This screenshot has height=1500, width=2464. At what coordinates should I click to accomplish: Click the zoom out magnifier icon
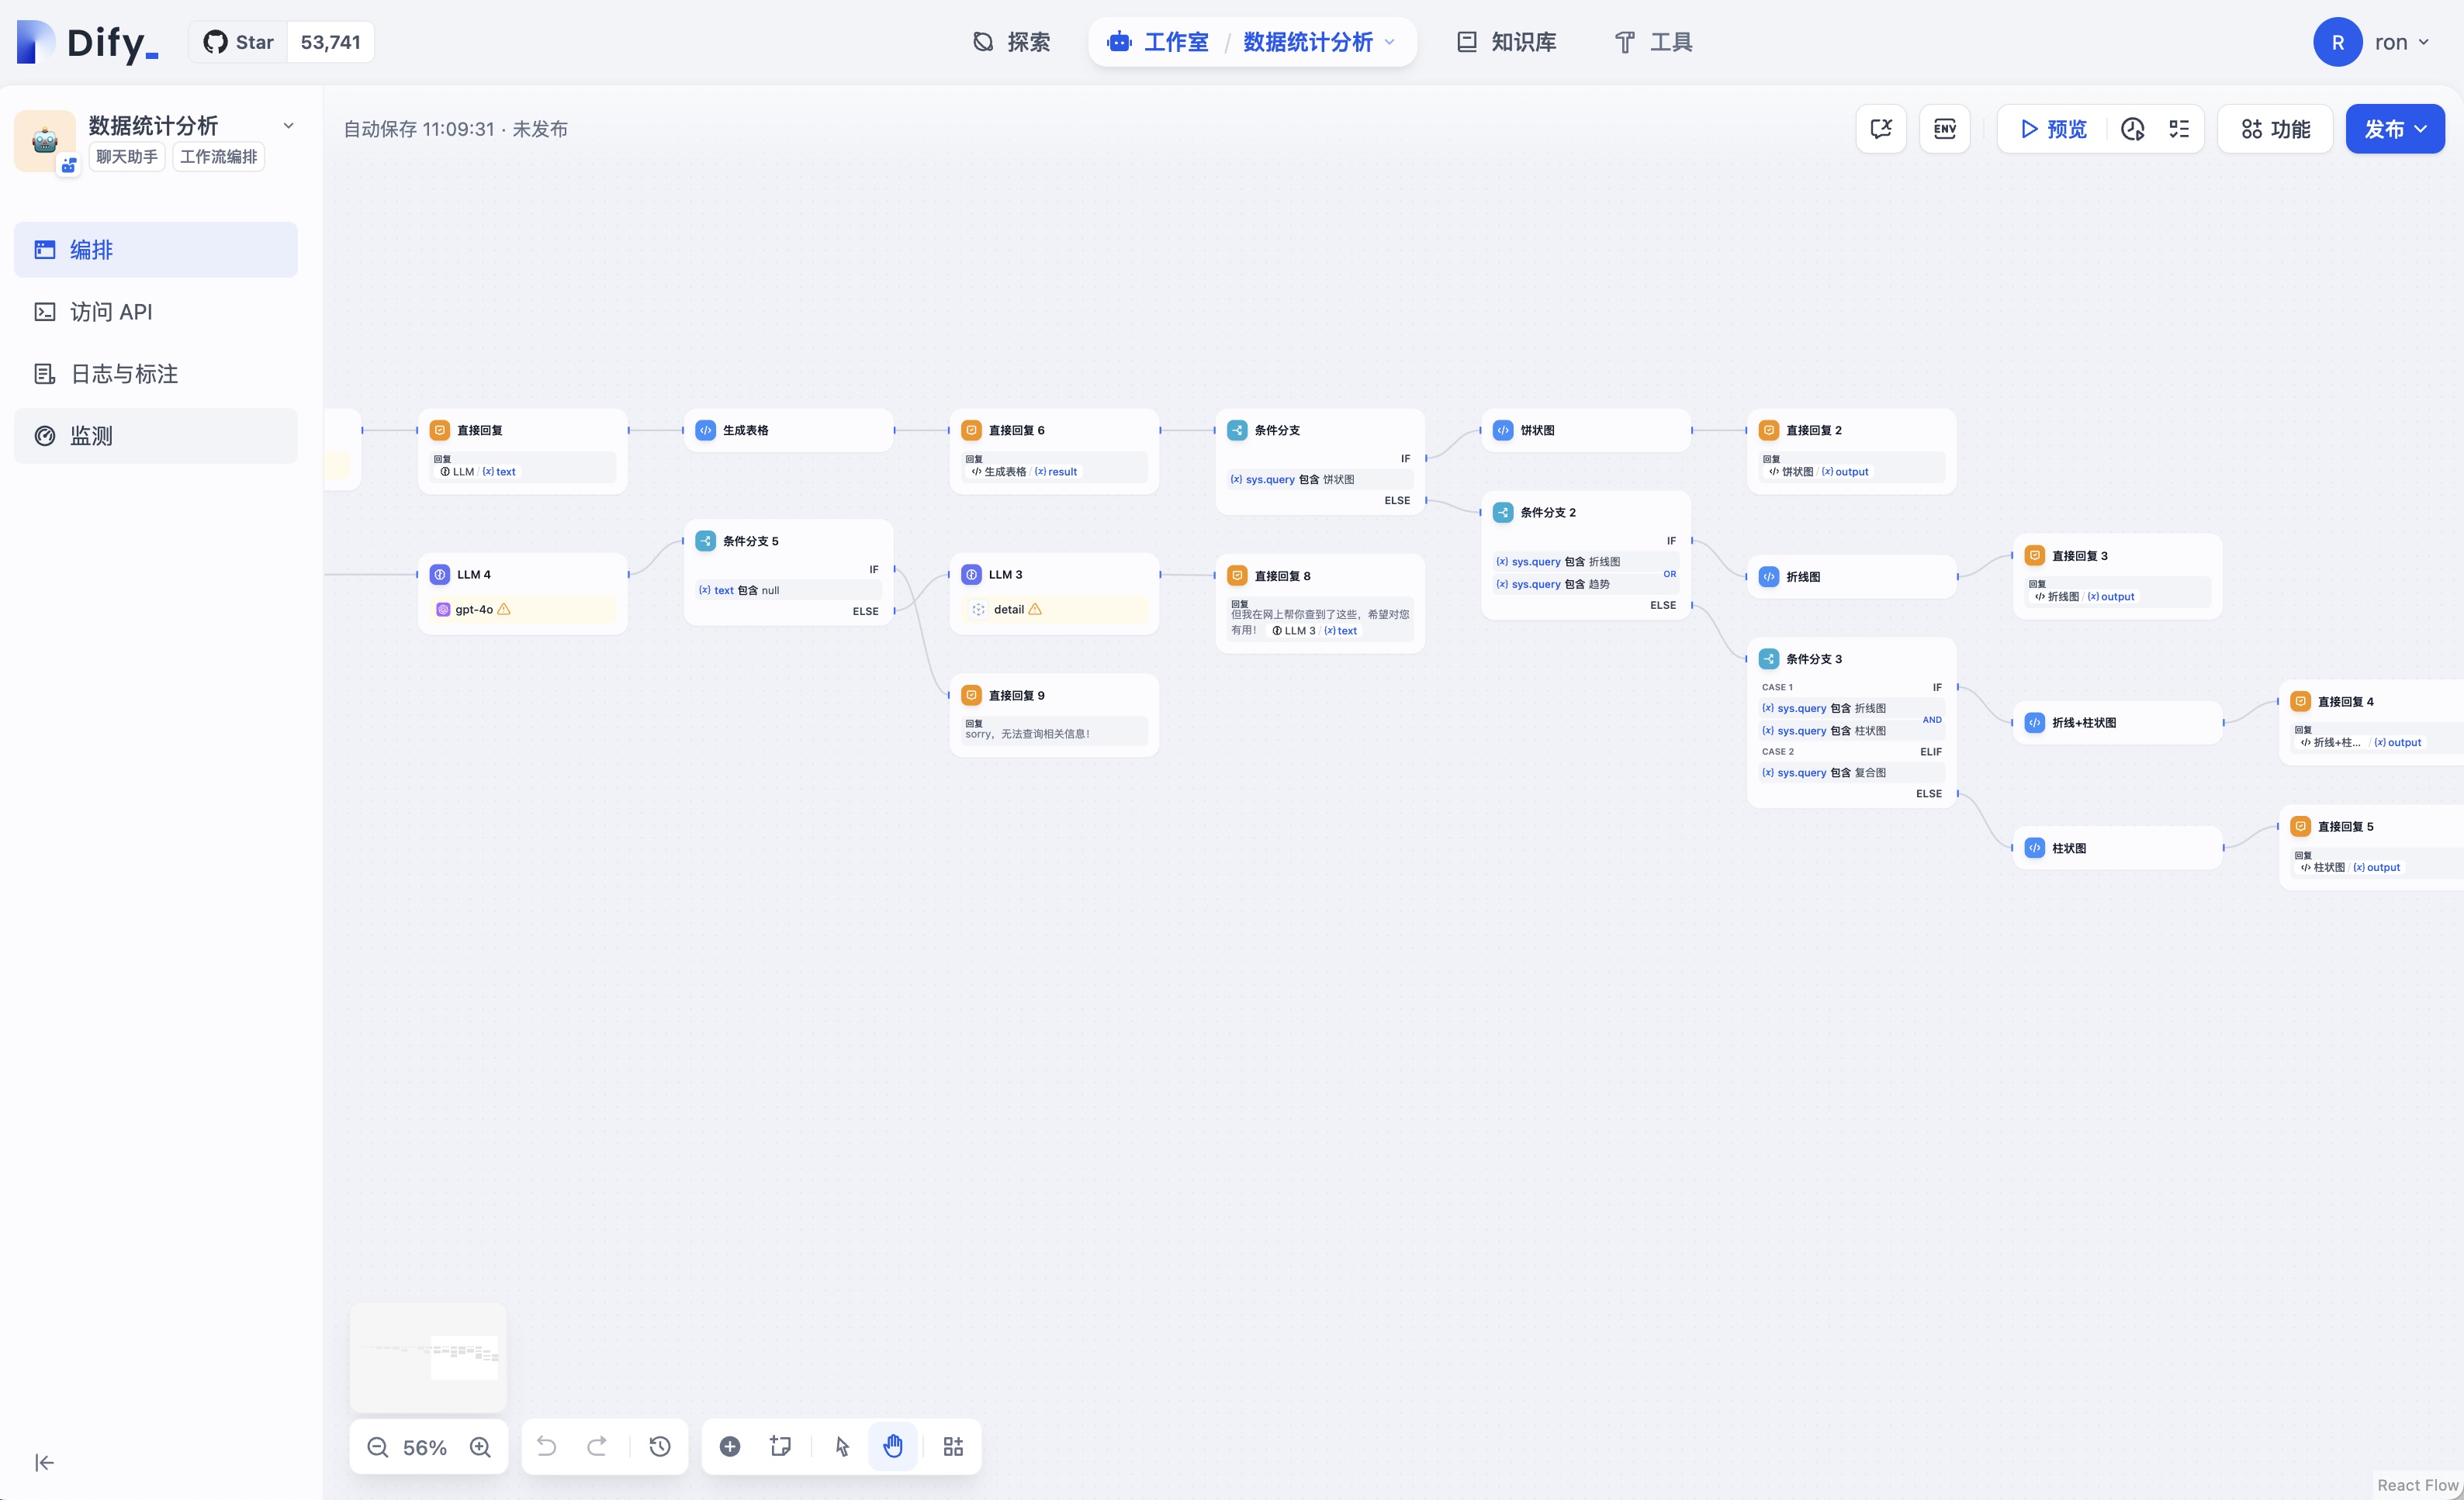[x=377, y=1447]
